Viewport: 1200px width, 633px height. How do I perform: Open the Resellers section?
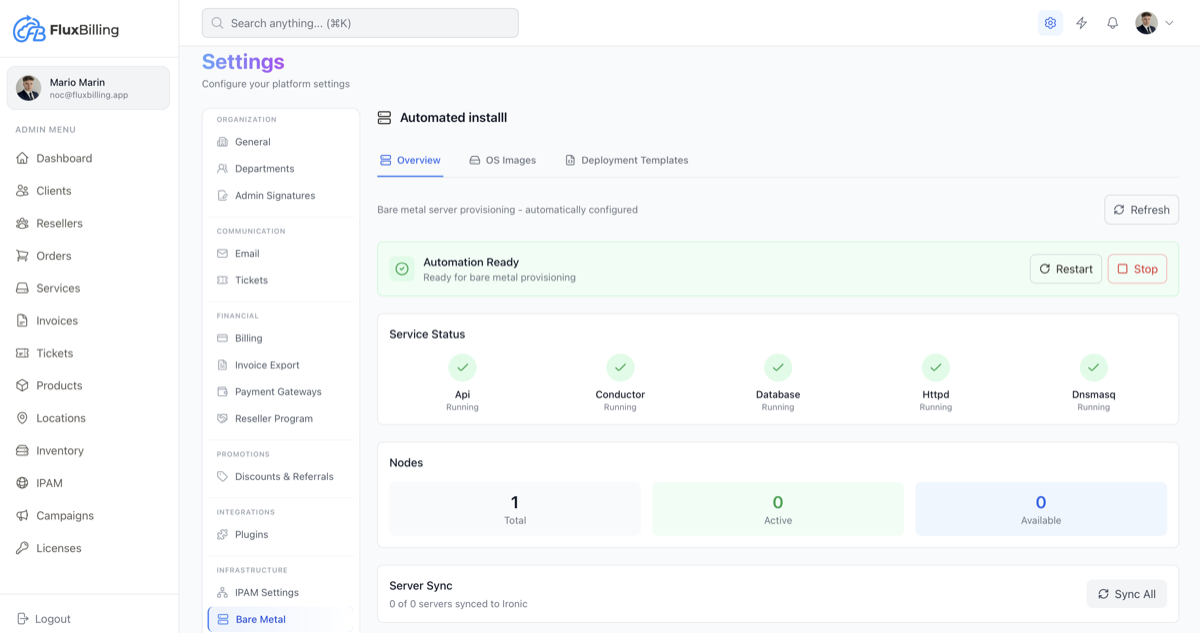point(60,223)
